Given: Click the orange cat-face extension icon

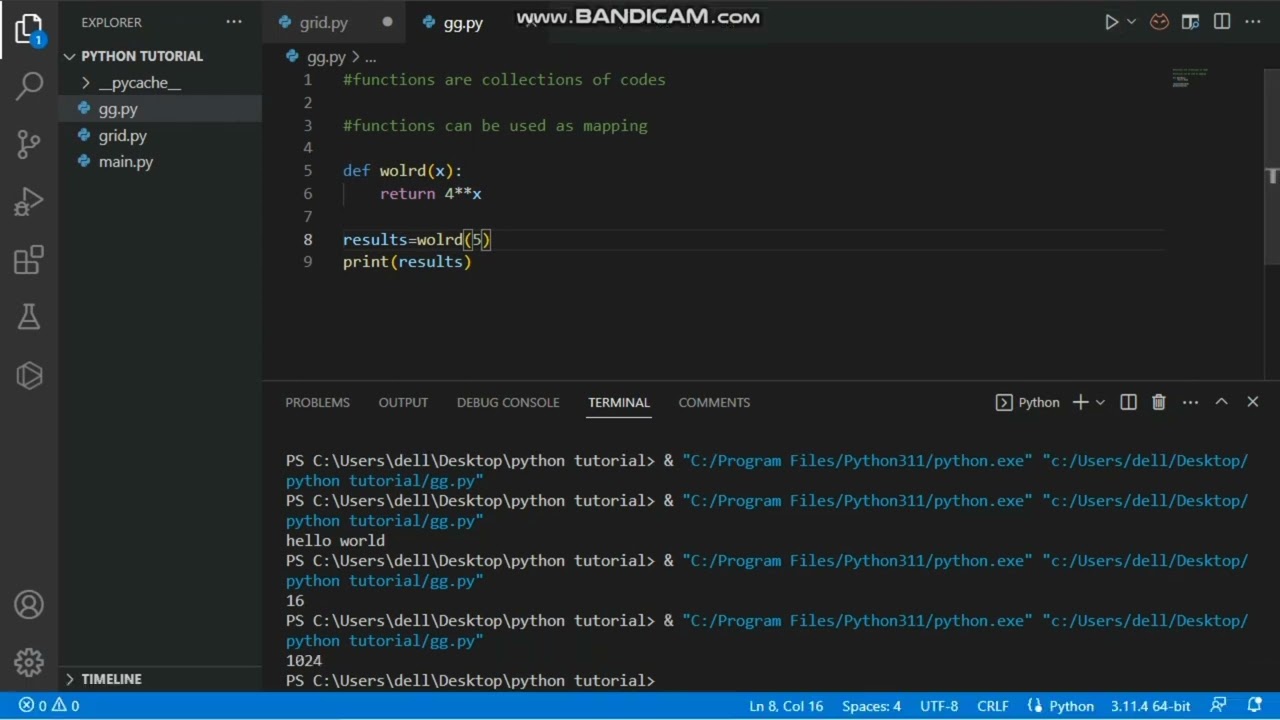Looking at the screenshot, I should click(x=1159, y=22).
